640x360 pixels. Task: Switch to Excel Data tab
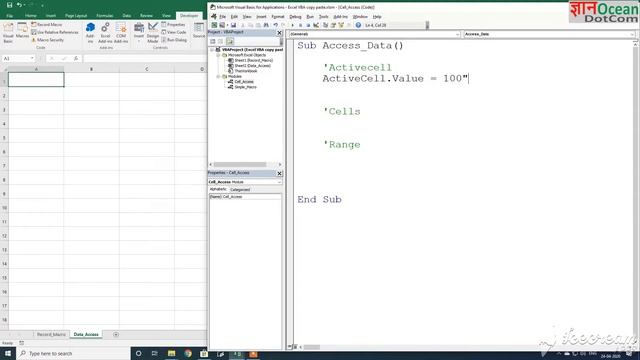coord(127,16)
